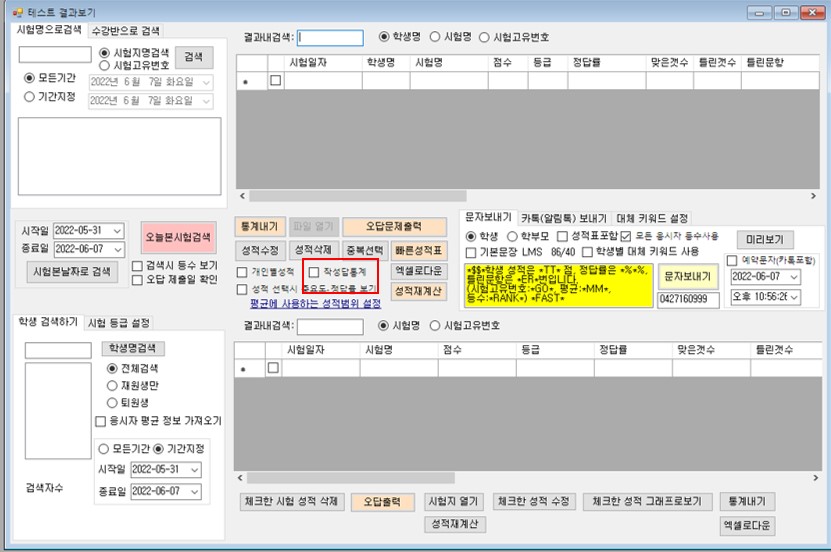
Task: Open the 시작일 dropdown in the student search panel
Action: (x=195, y=470)
